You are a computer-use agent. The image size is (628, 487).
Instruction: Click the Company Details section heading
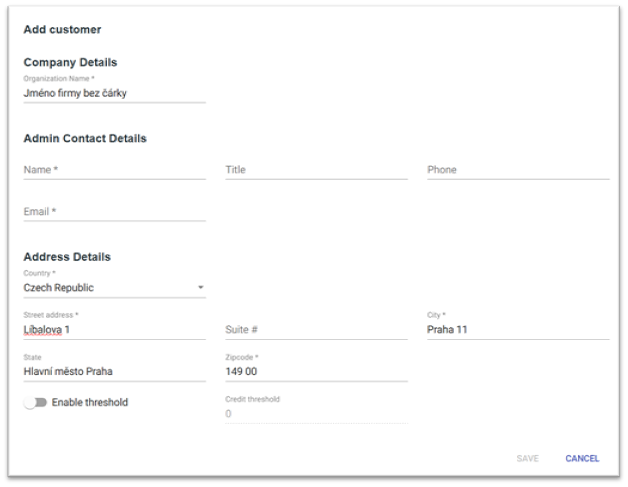70,62
